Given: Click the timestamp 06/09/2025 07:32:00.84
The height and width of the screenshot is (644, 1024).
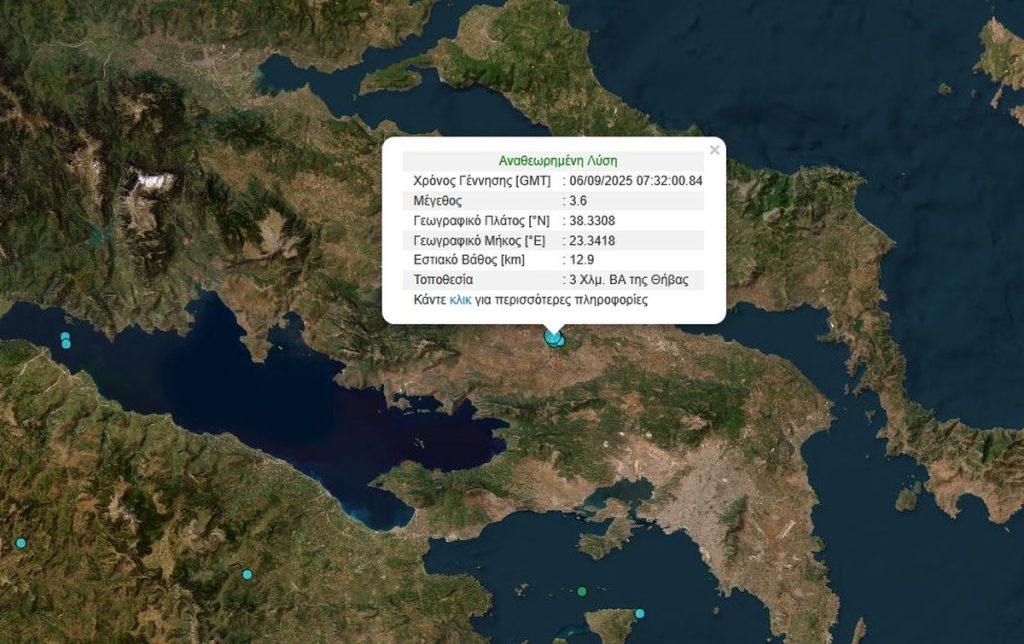Looking at the screenshot, I should pyautogui.click(x=636, y=181).
